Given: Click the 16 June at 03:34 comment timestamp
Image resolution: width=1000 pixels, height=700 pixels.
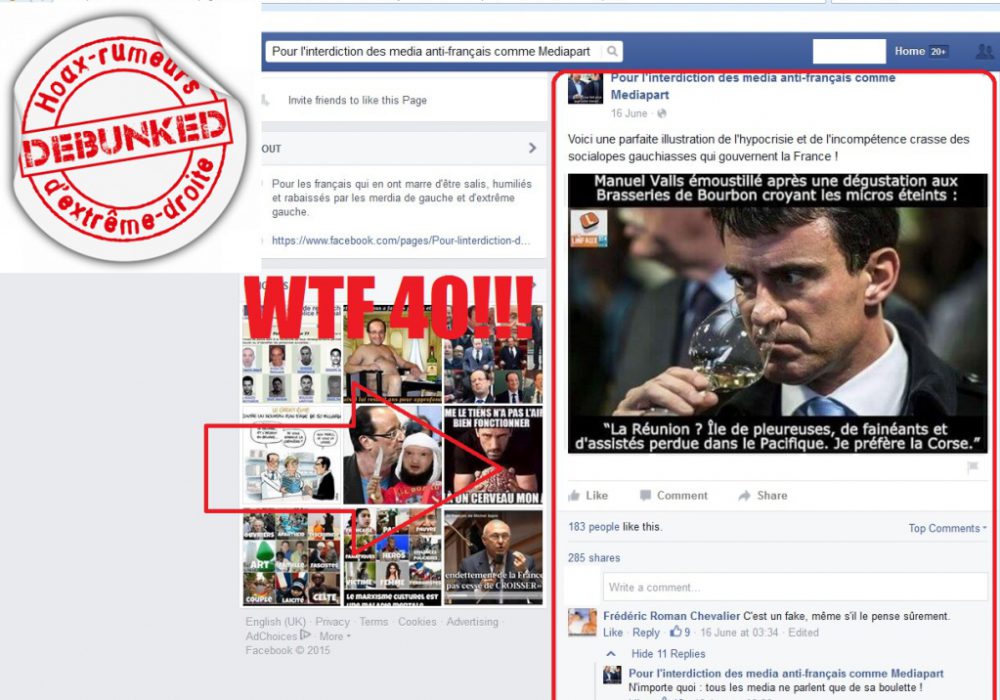Looking at the screenshot, I should 739,632.
